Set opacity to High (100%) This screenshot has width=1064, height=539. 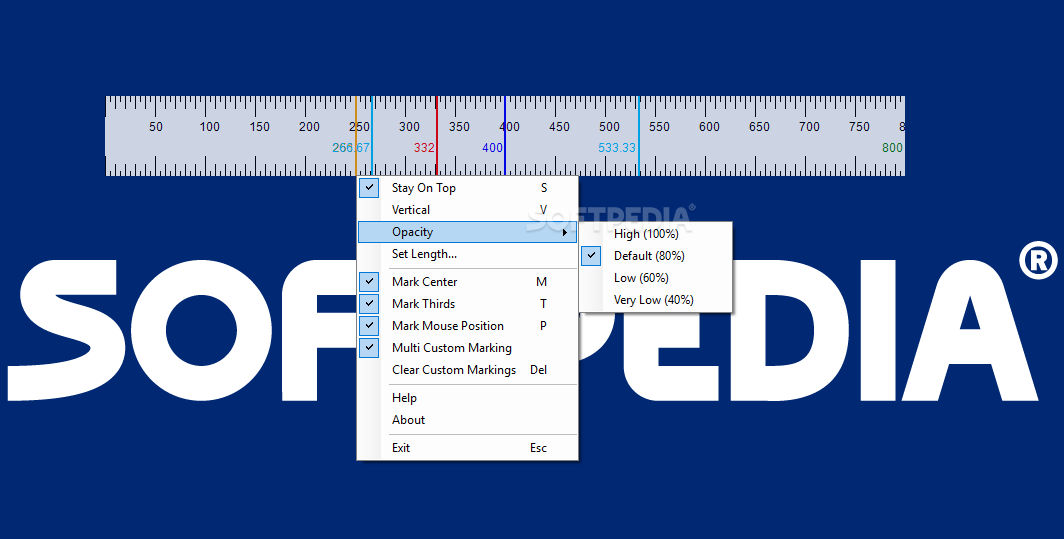click(656, 234)
